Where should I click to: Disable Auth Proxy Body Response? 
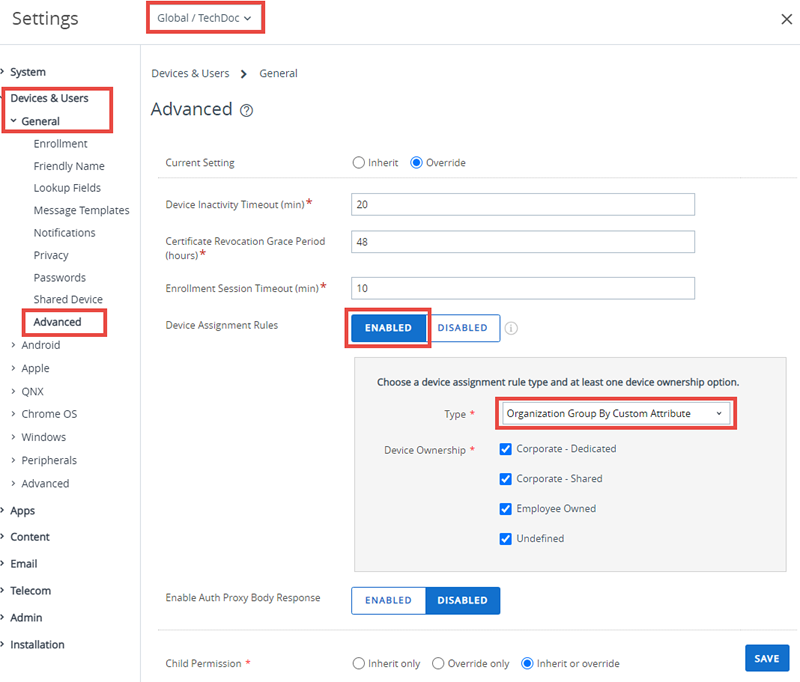463,600
